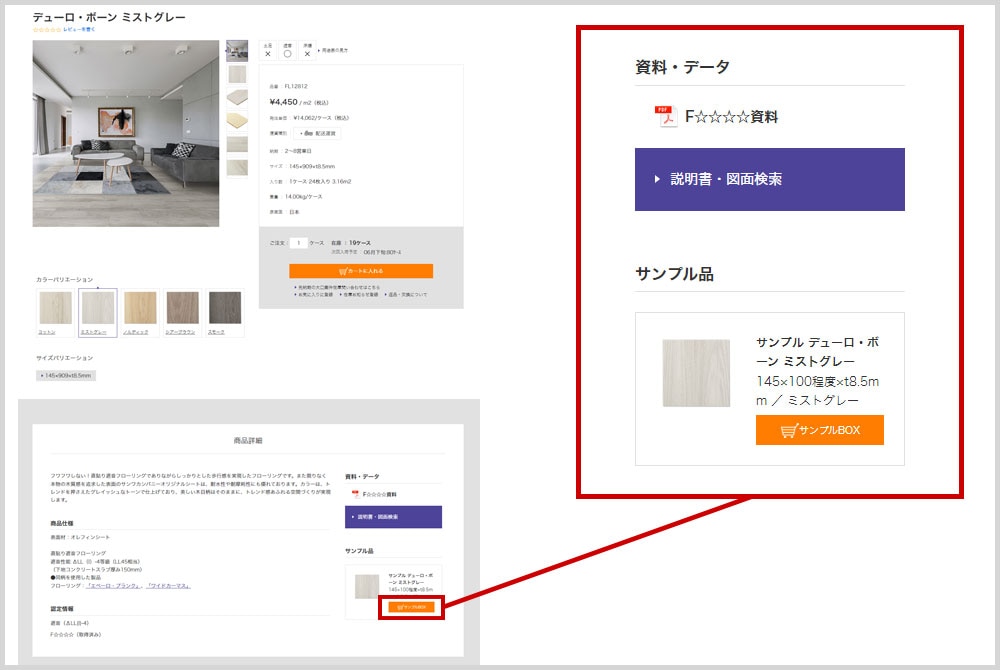Click the main living room product image
Viewport: 1000px width, 670px height.
click(125, 133)
